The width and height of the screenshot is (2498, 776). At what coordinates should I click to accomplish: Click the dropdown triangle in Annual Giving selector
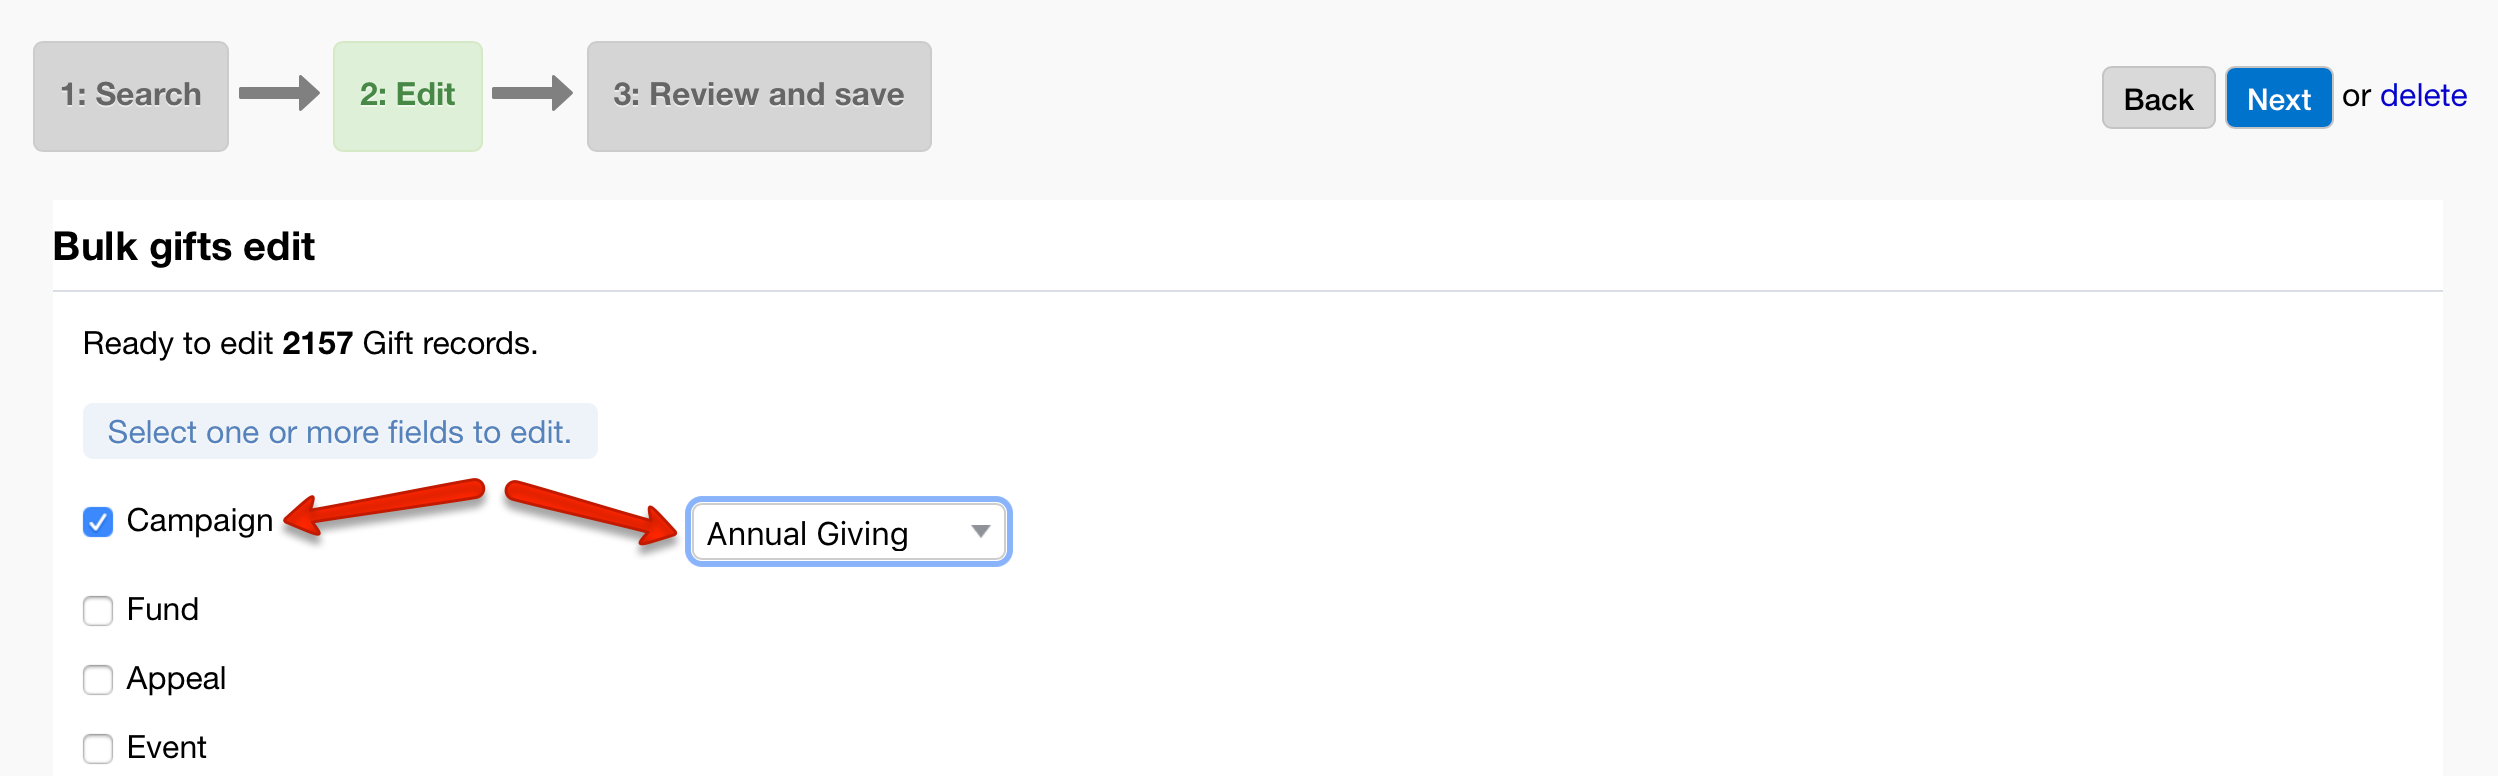point(981,531)
